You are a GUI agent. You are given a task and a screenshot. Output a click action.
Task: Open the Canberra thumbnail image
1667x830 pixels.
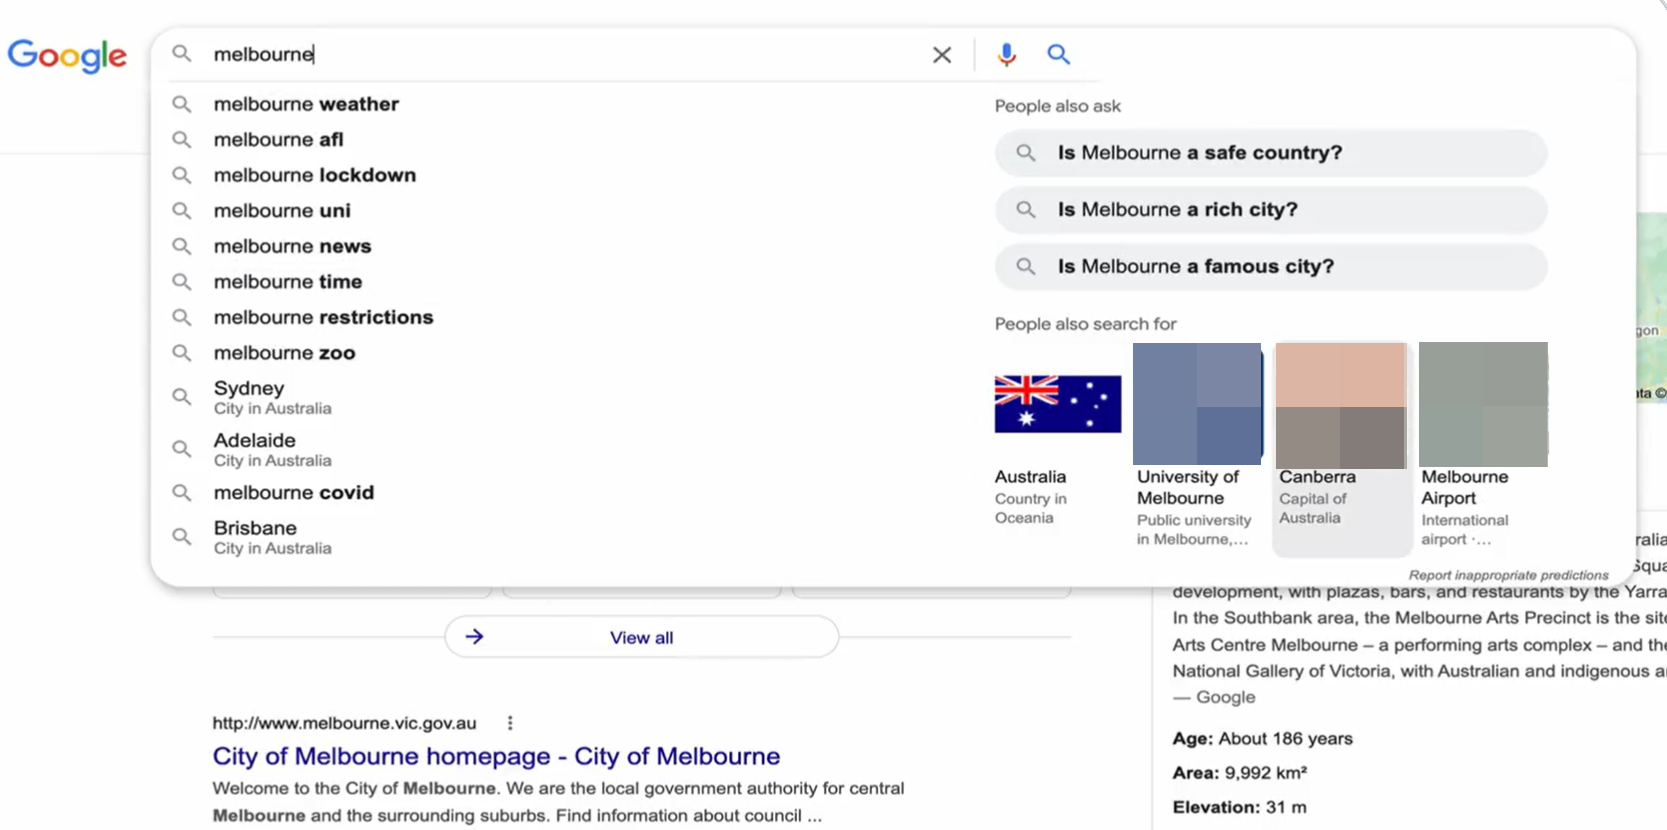tap(1341, 405)
